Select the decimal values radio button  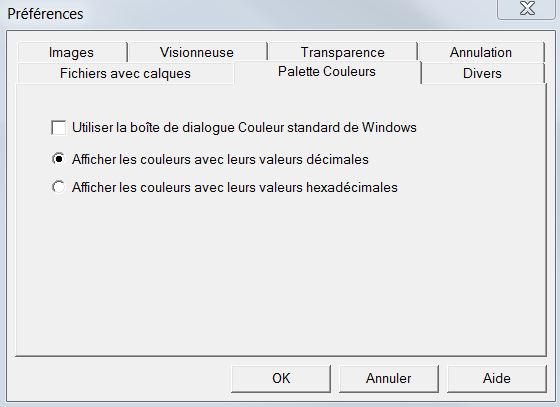(x=59, y=159)
